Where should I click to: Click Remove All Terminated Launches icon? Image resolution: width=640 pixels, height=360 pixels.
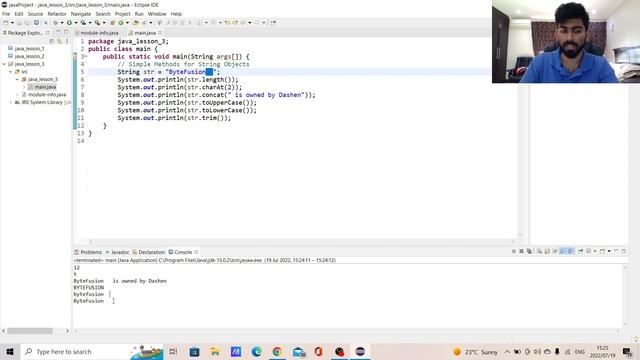529,251
